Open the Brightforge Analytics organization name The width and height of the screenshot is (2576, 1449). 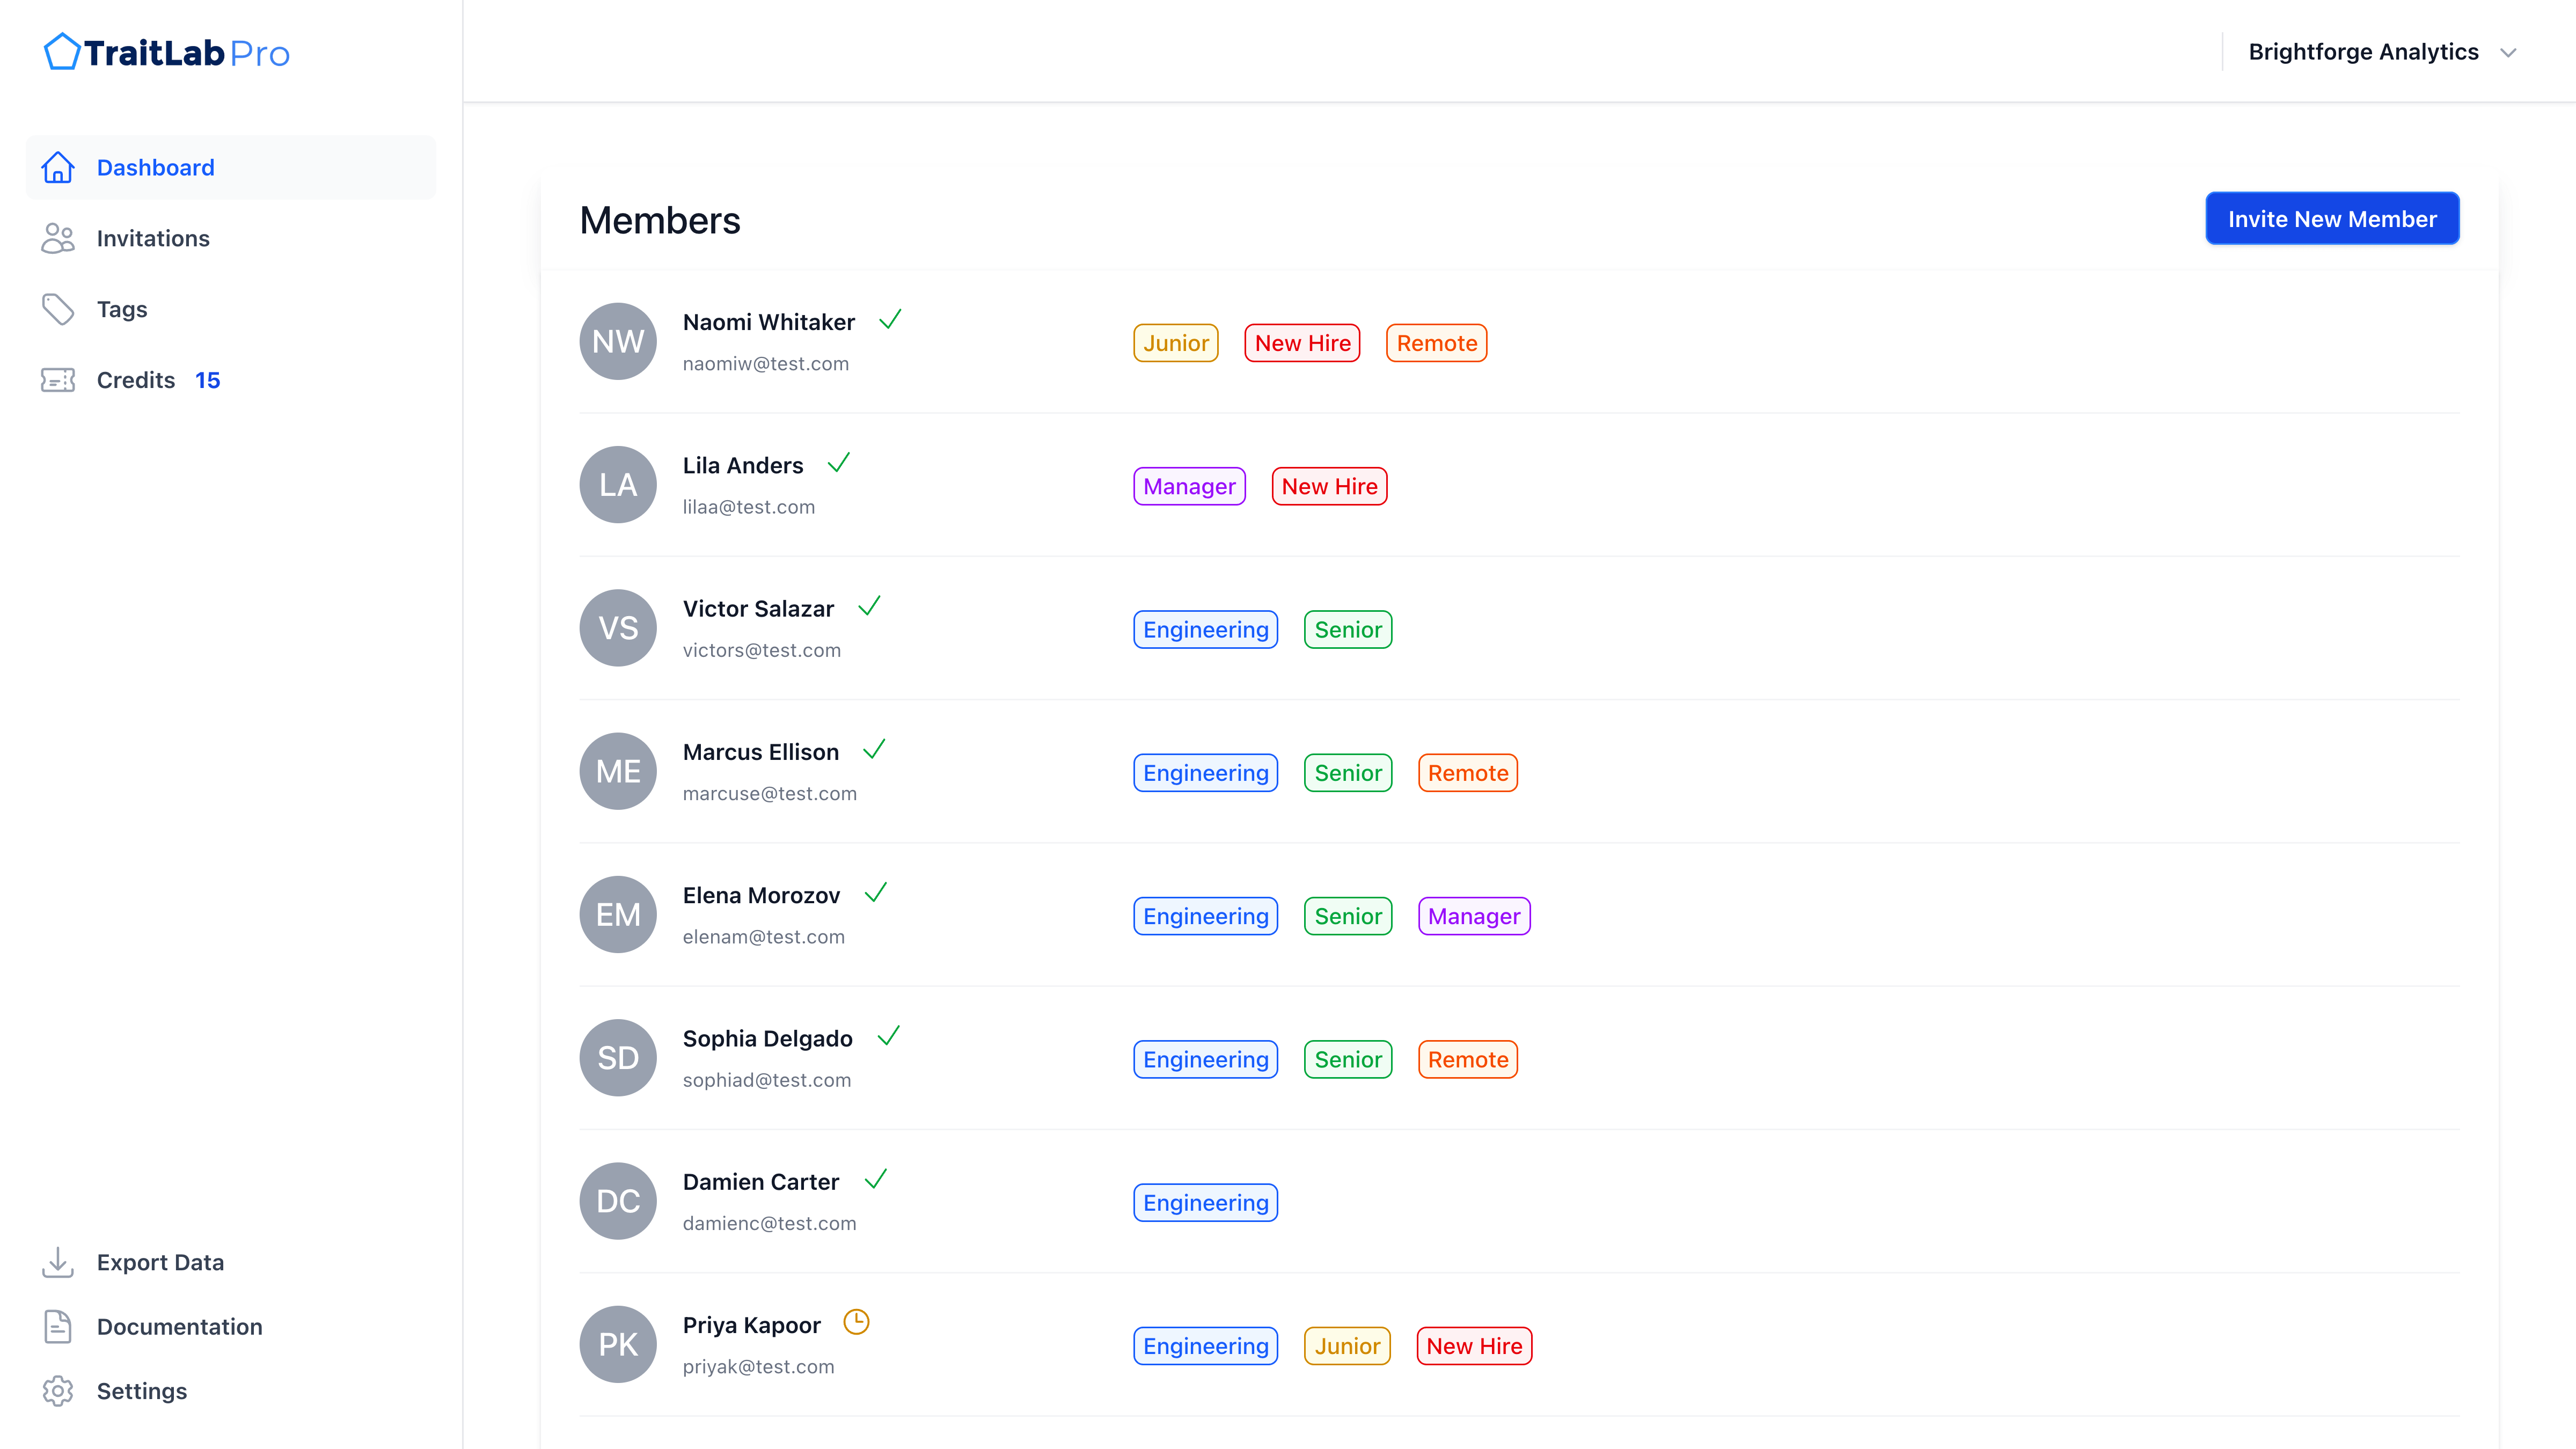[x=2363, y=52]
